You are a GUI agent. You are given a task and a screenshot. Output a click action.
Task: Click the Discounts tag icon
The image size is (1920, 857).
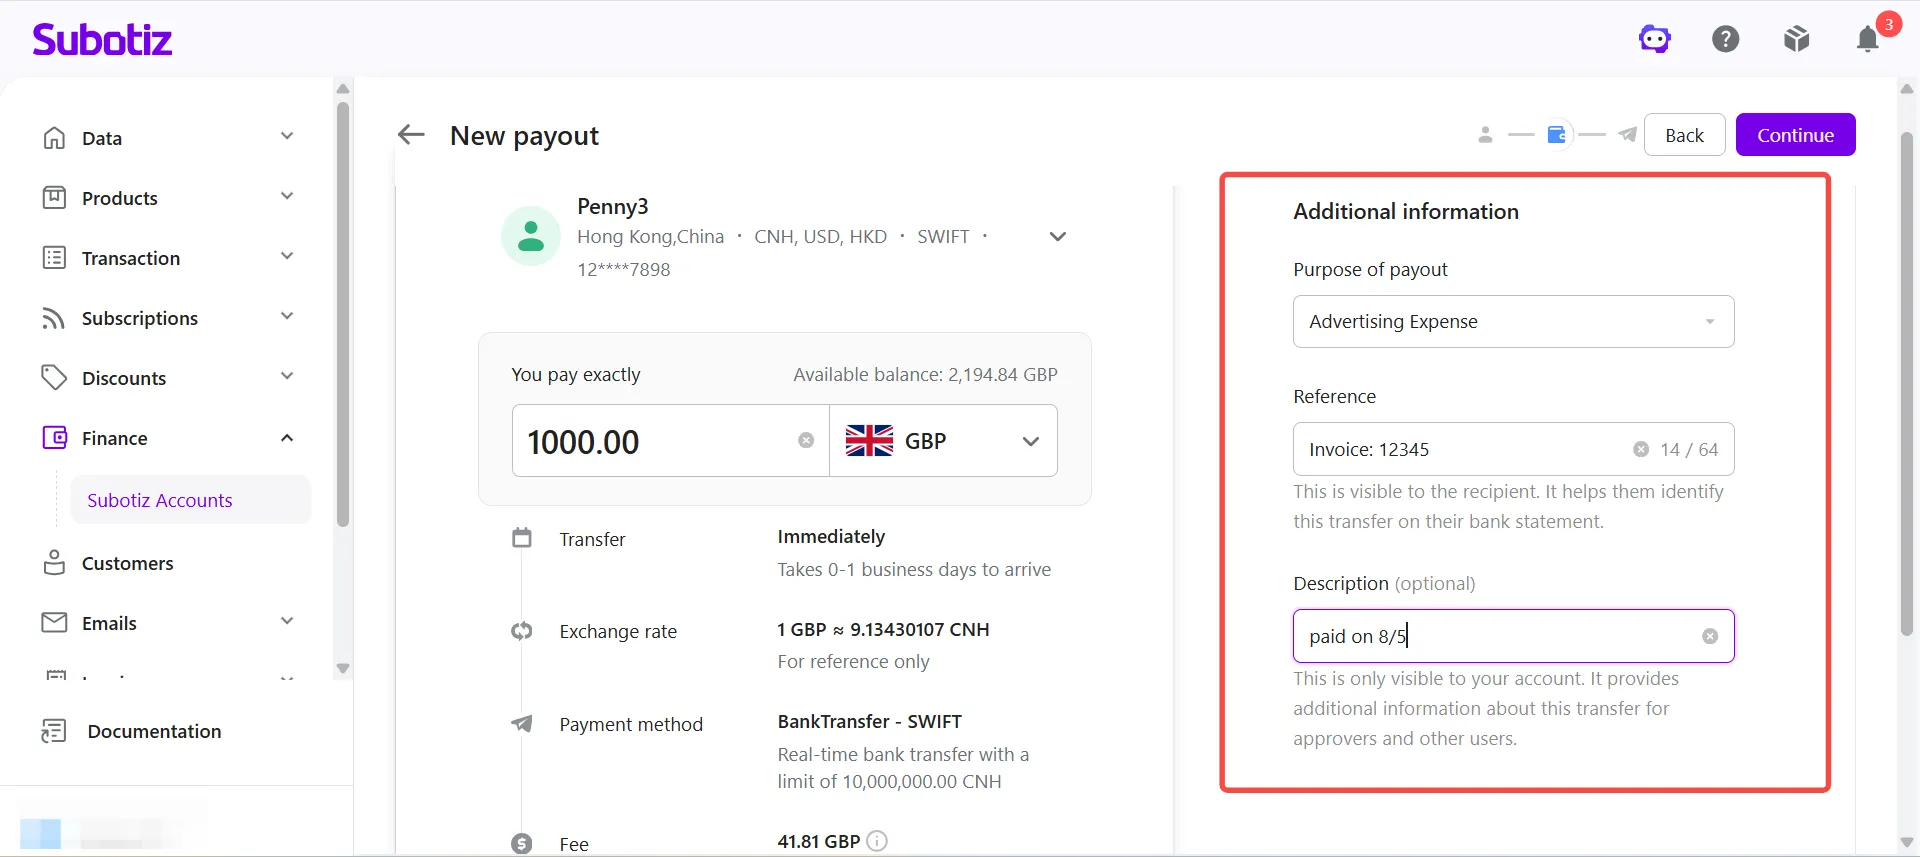(54, 378)
